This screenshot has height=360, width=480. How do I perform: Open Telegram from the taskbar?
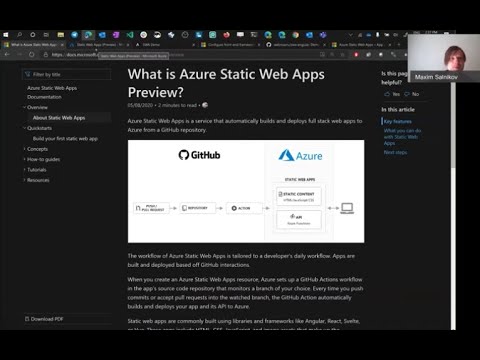[x=75, y=35]
